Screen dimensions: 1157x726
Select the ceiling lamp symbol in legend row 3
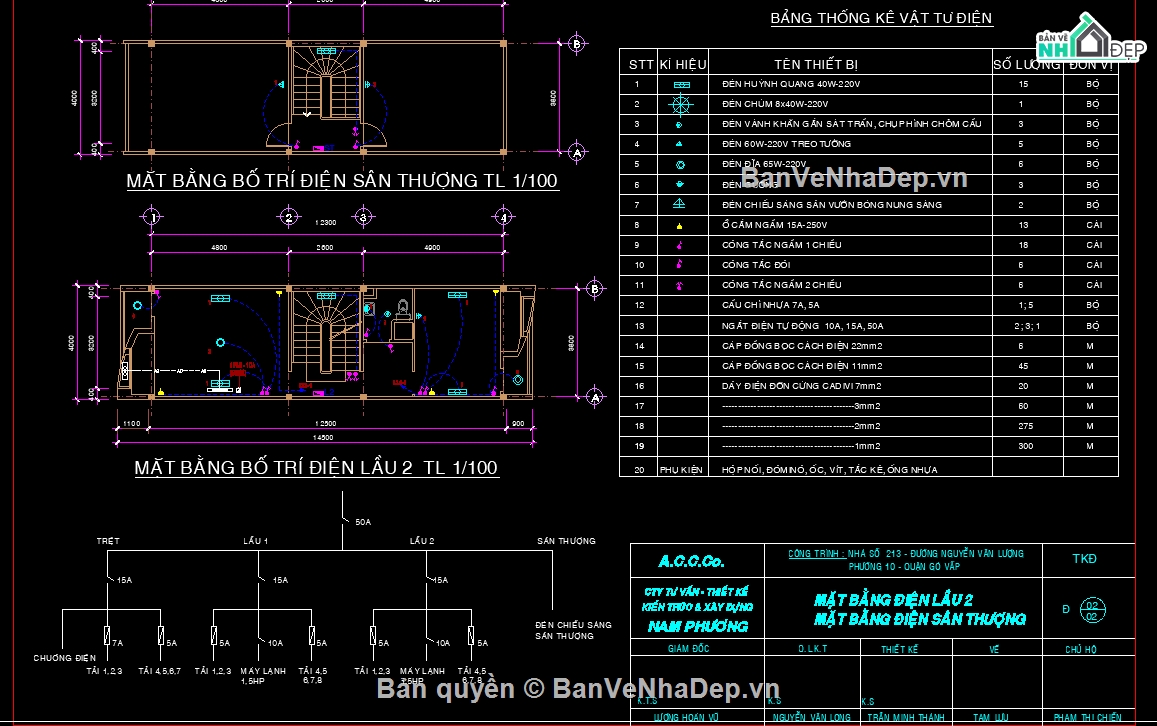coord(680,125)
